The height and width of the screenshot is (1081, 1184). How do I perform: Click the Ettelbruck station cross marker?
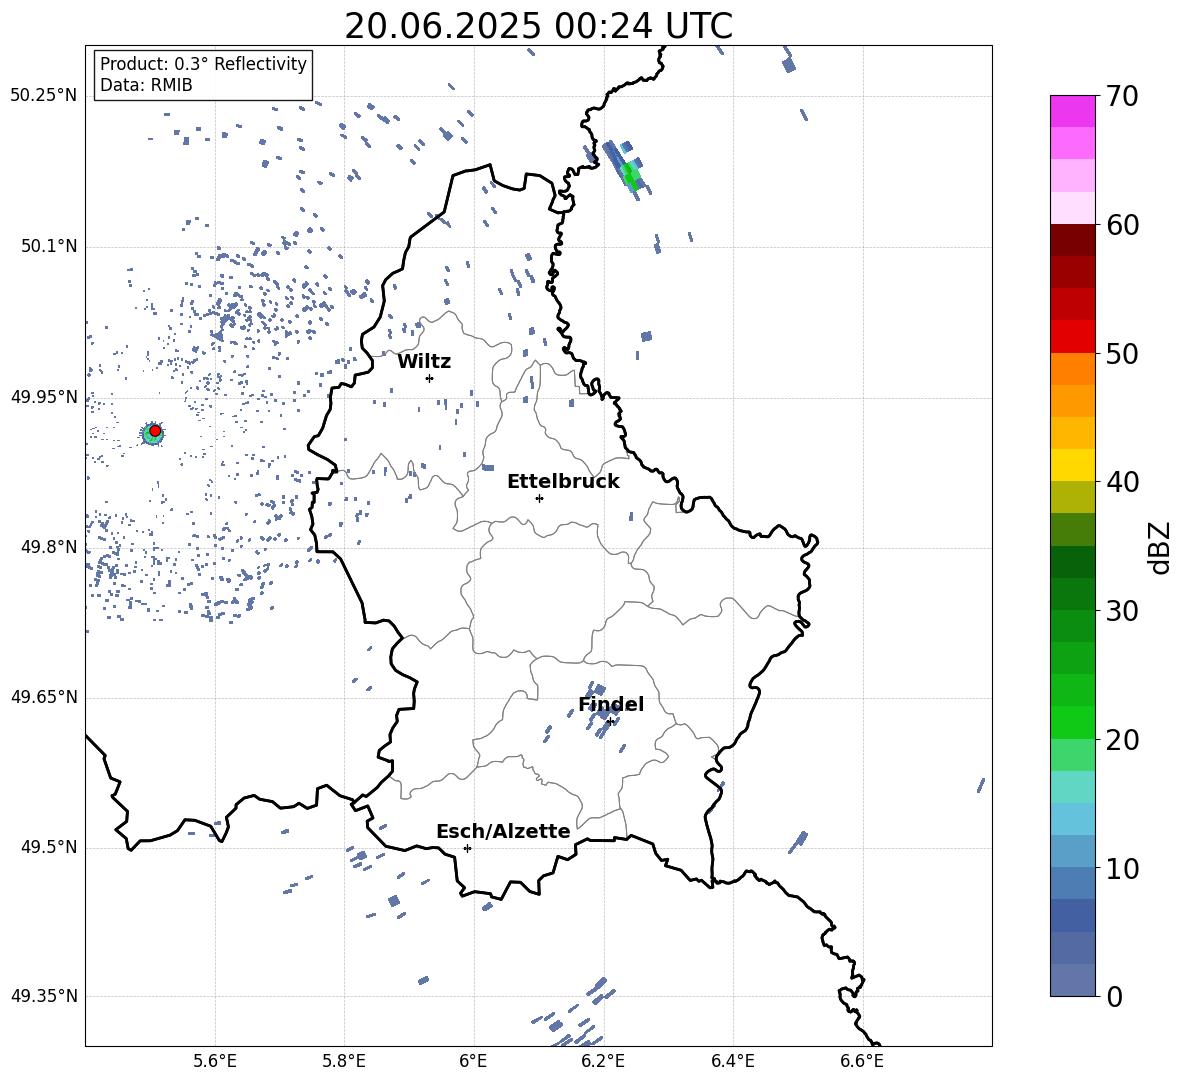[539, 498]
